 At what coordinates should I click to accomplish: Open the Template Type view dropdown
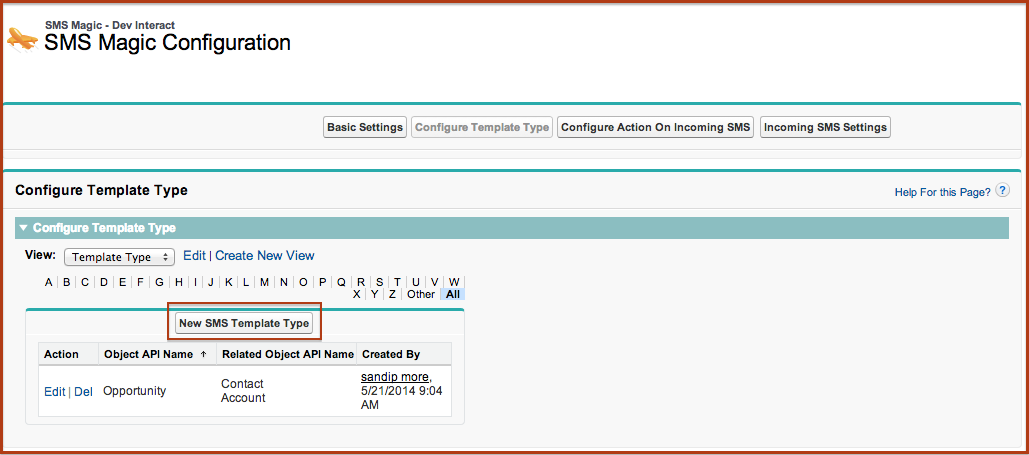(x=119, y=257)
